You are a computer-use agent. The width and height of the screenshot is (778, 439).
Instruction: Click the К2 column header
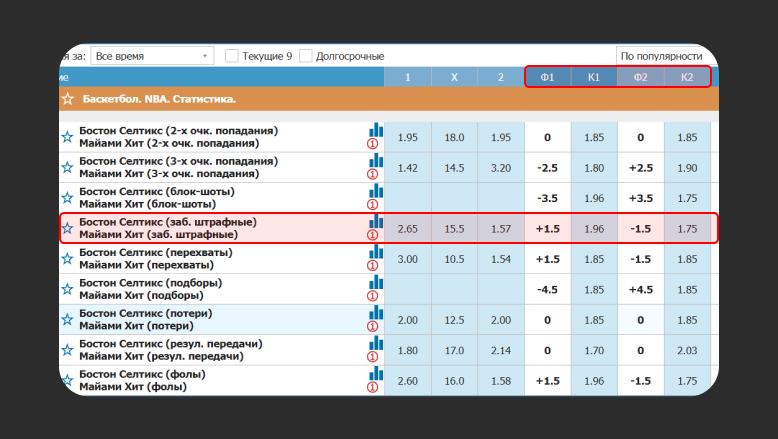(687, 77)
